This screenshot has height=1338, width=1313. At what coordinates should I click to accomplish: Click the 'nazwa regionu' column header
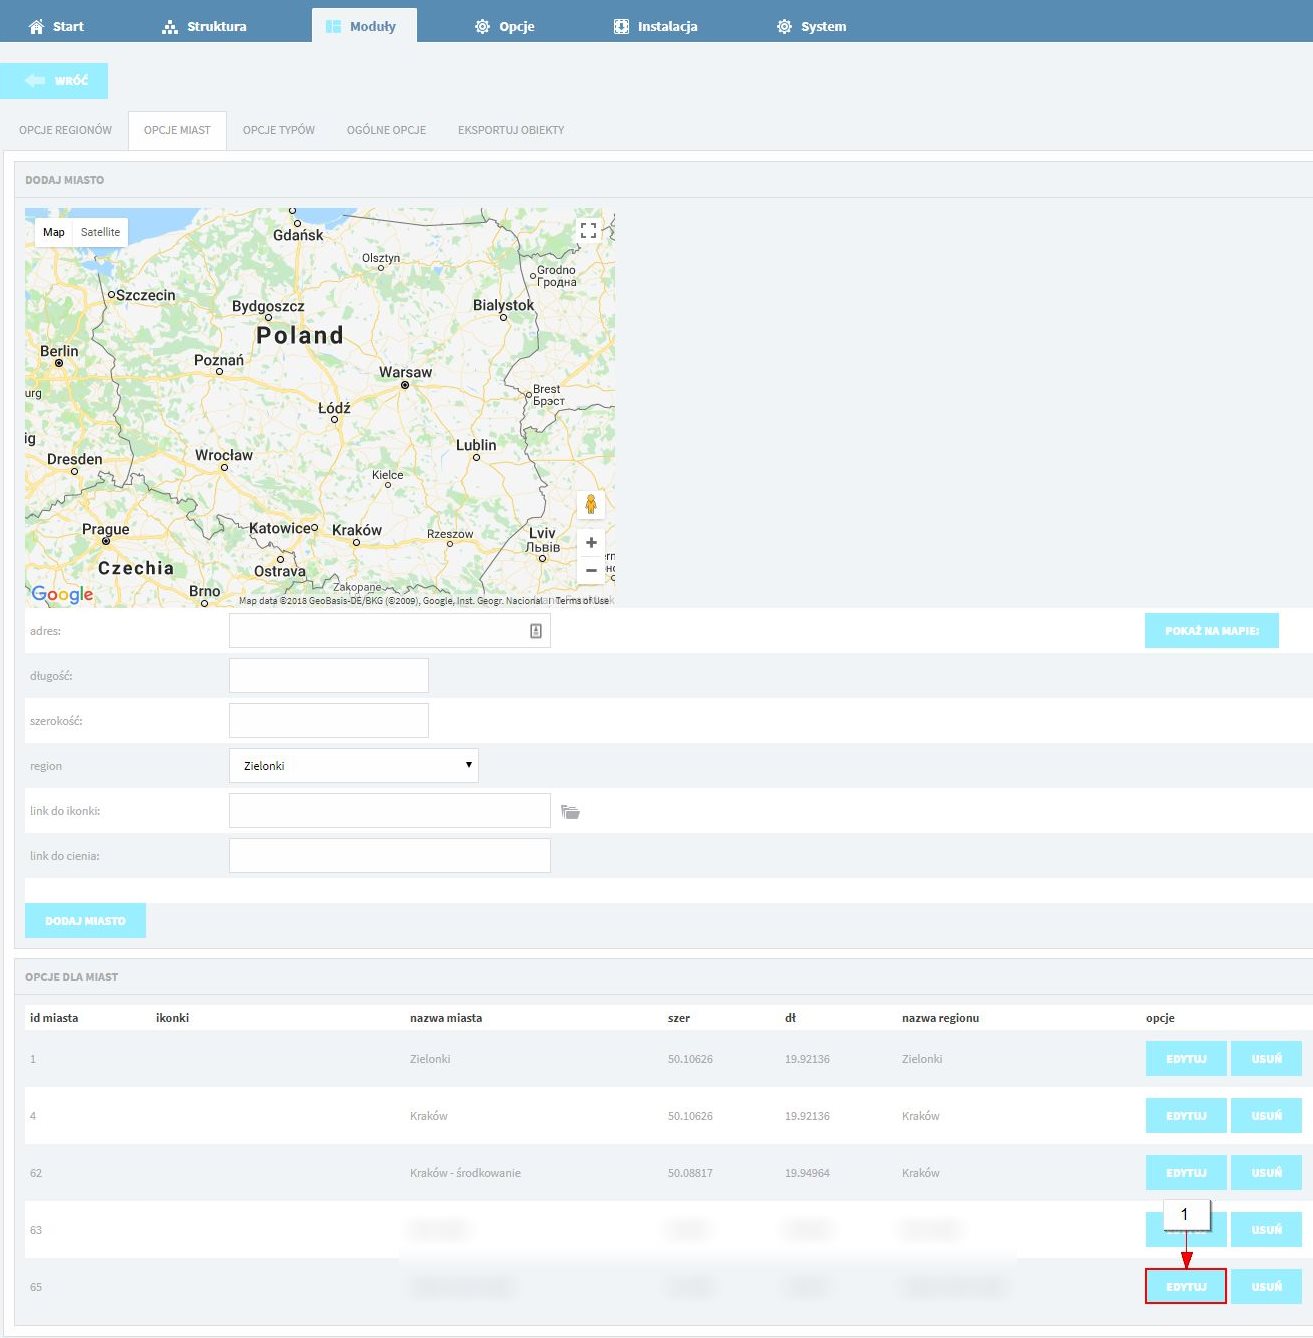(940, 1018)
